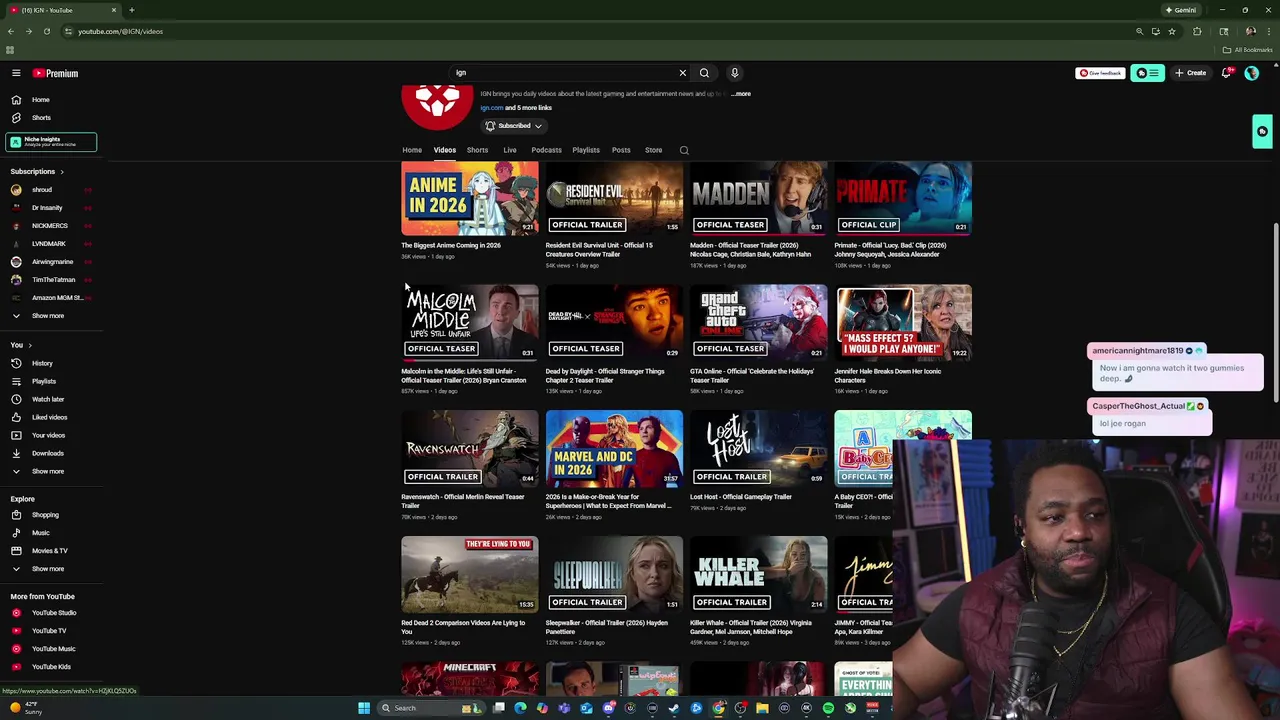This screenshot has width=1280, height=720.
Task: Open the NICKMERCS subscription channel
Action: point(50,226)
